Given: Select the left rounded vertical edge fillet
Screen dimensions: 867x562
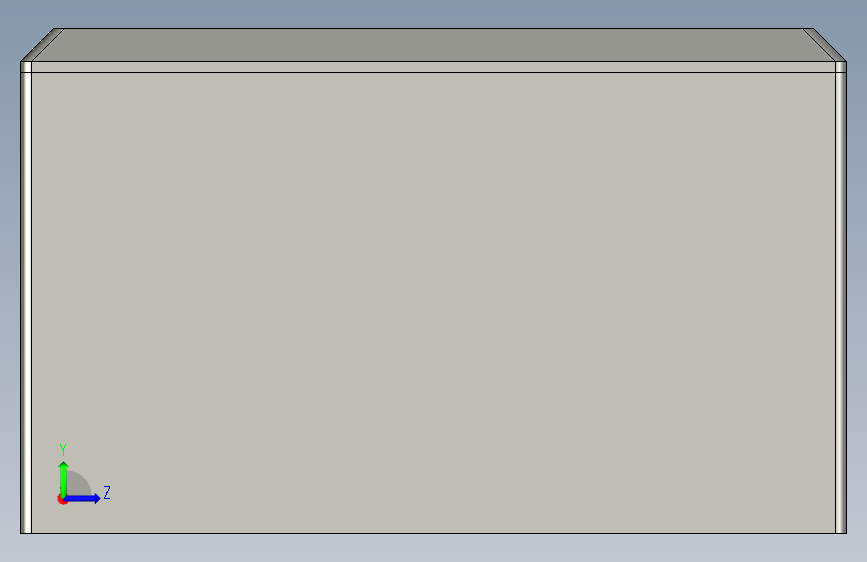Looking at the screenshot, I should click(x=26, y=297).
